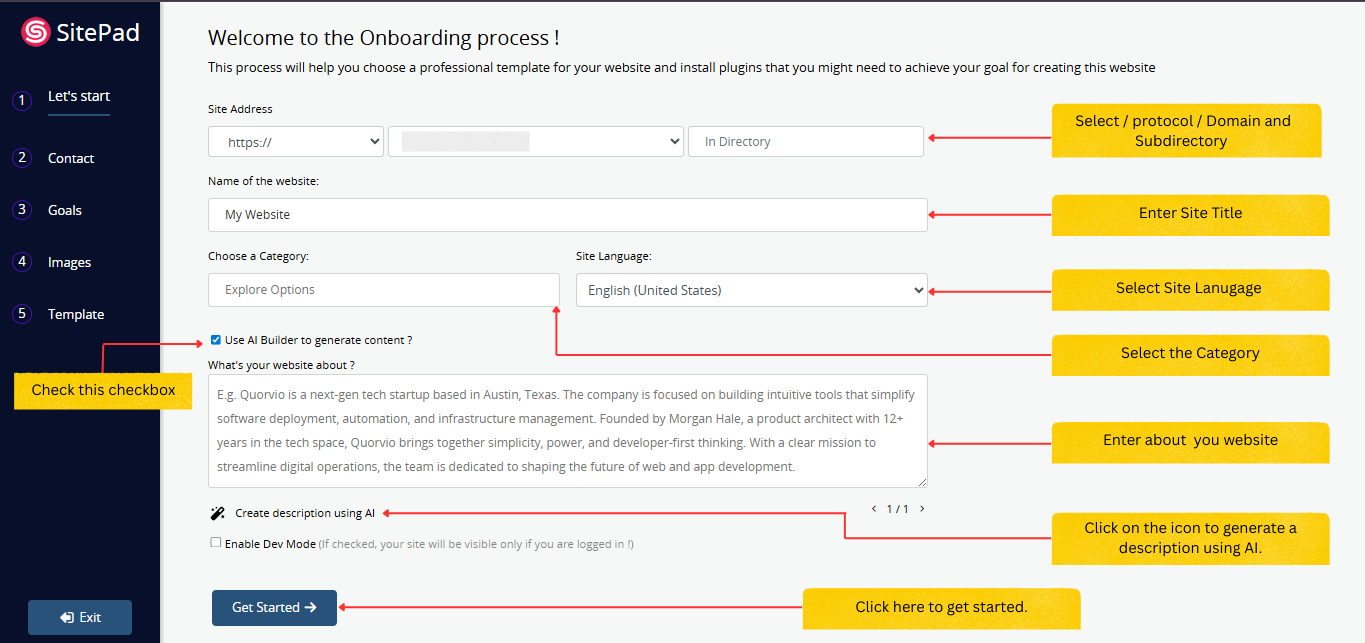Click the Name of the website field
Viewport: 1365px width, 643px height.
pos(567,215)
